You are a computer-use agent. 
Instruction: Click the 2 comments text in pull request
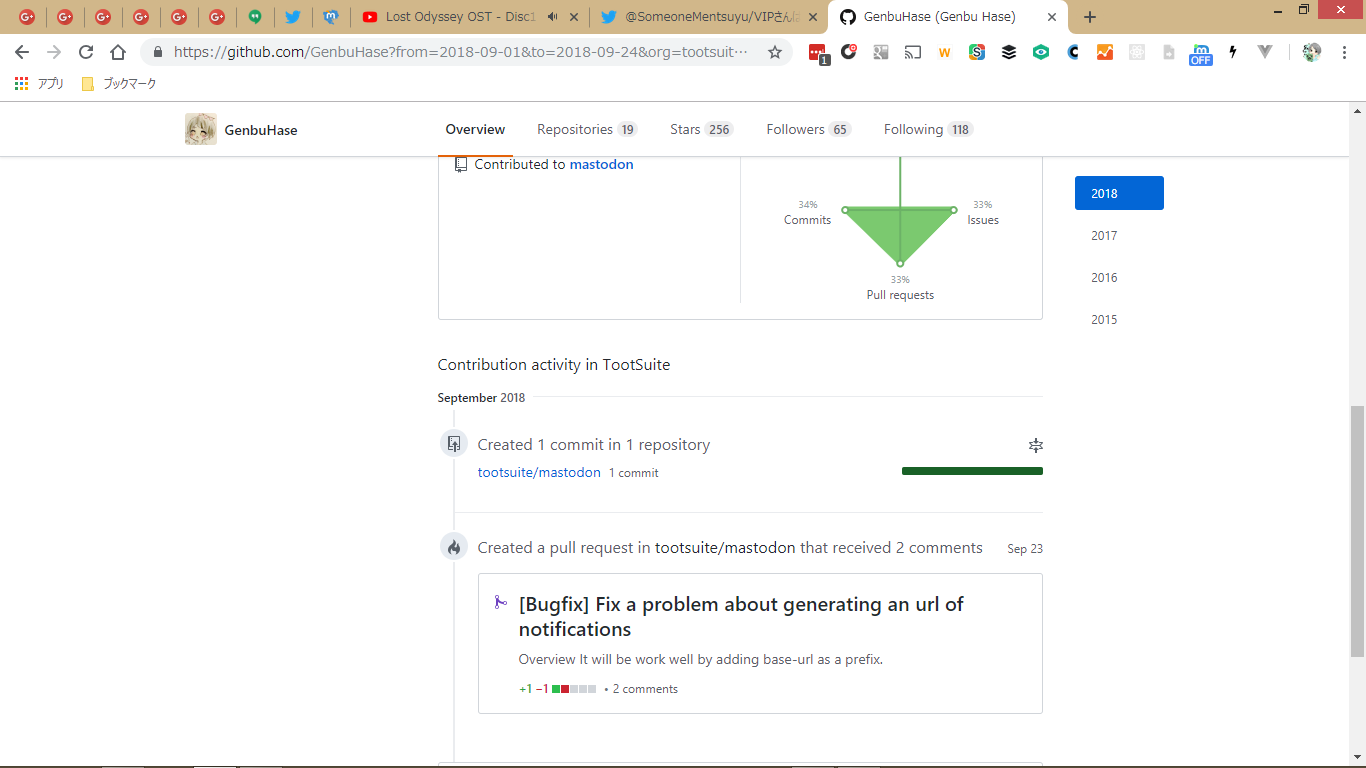(x=645, y=689)
